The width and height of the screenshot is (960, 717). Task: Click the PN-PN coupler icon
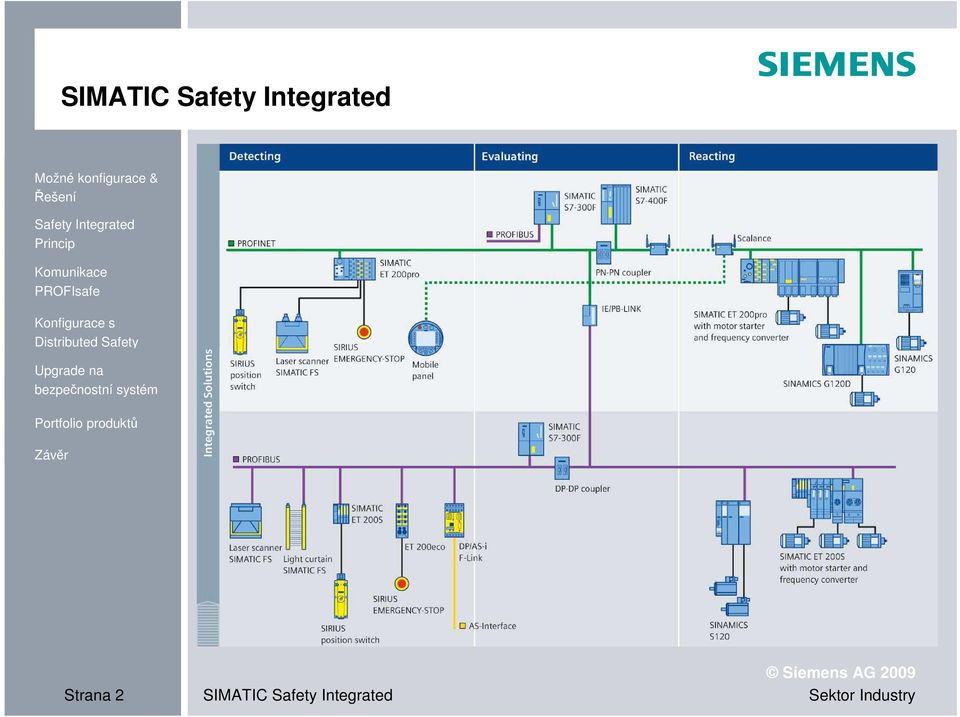pos(604,253)
